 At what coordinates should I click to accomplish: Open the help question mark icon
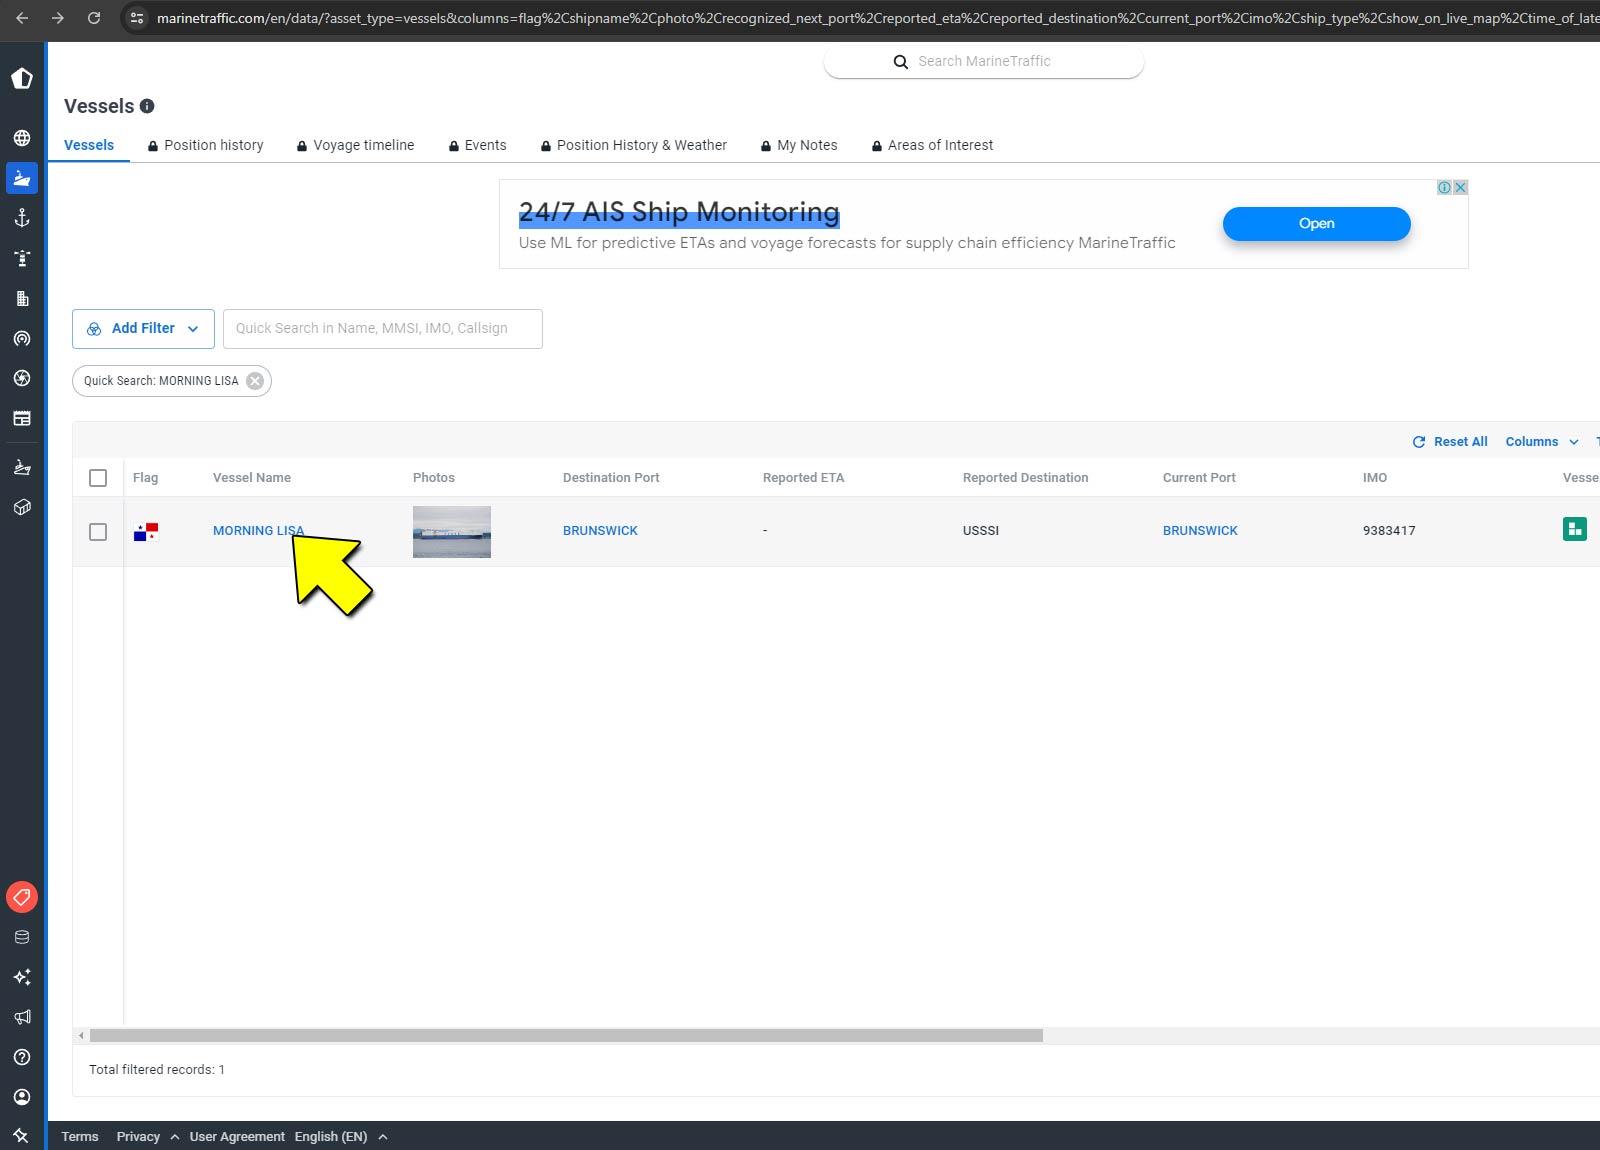(22, 1057)
